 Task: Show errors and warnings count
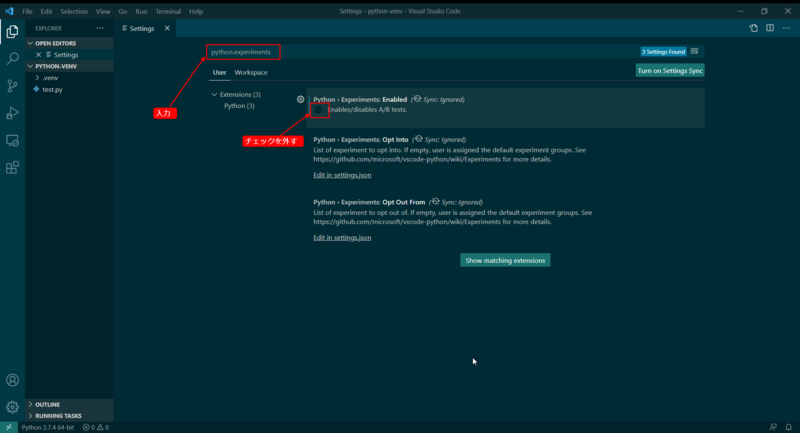(96, 427)
